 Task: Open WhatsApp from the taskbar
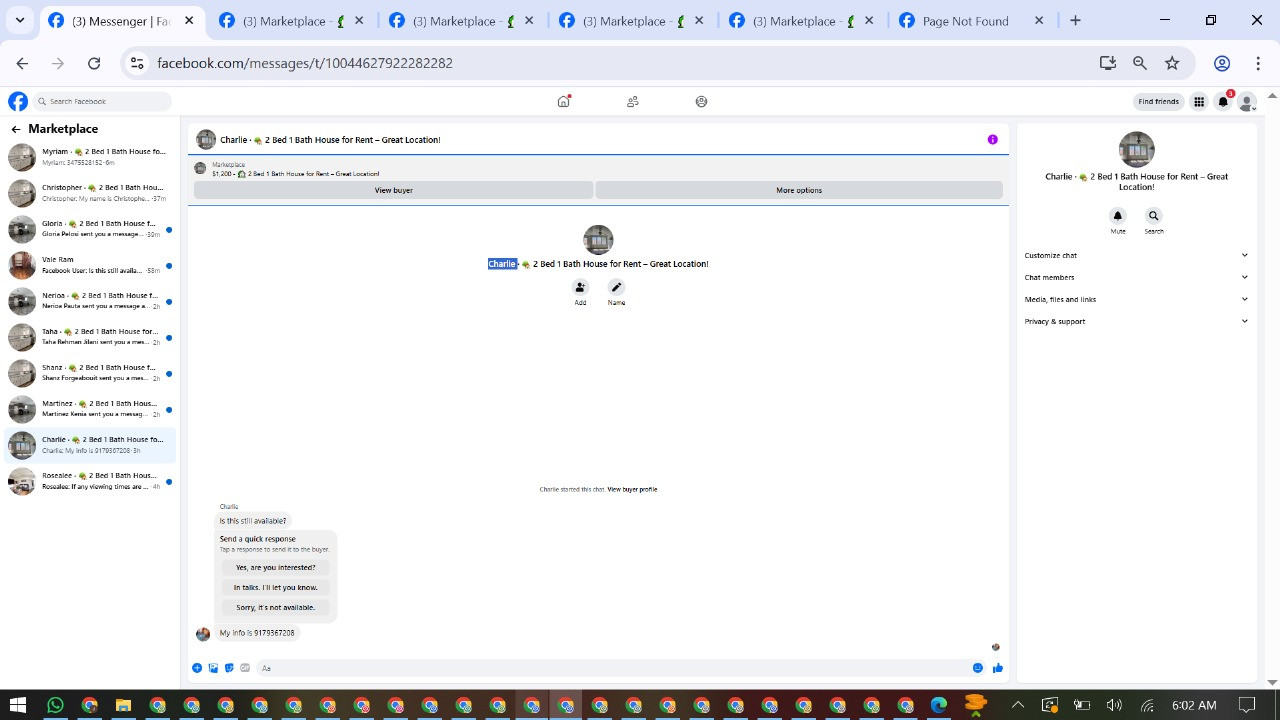click(55, 705)
